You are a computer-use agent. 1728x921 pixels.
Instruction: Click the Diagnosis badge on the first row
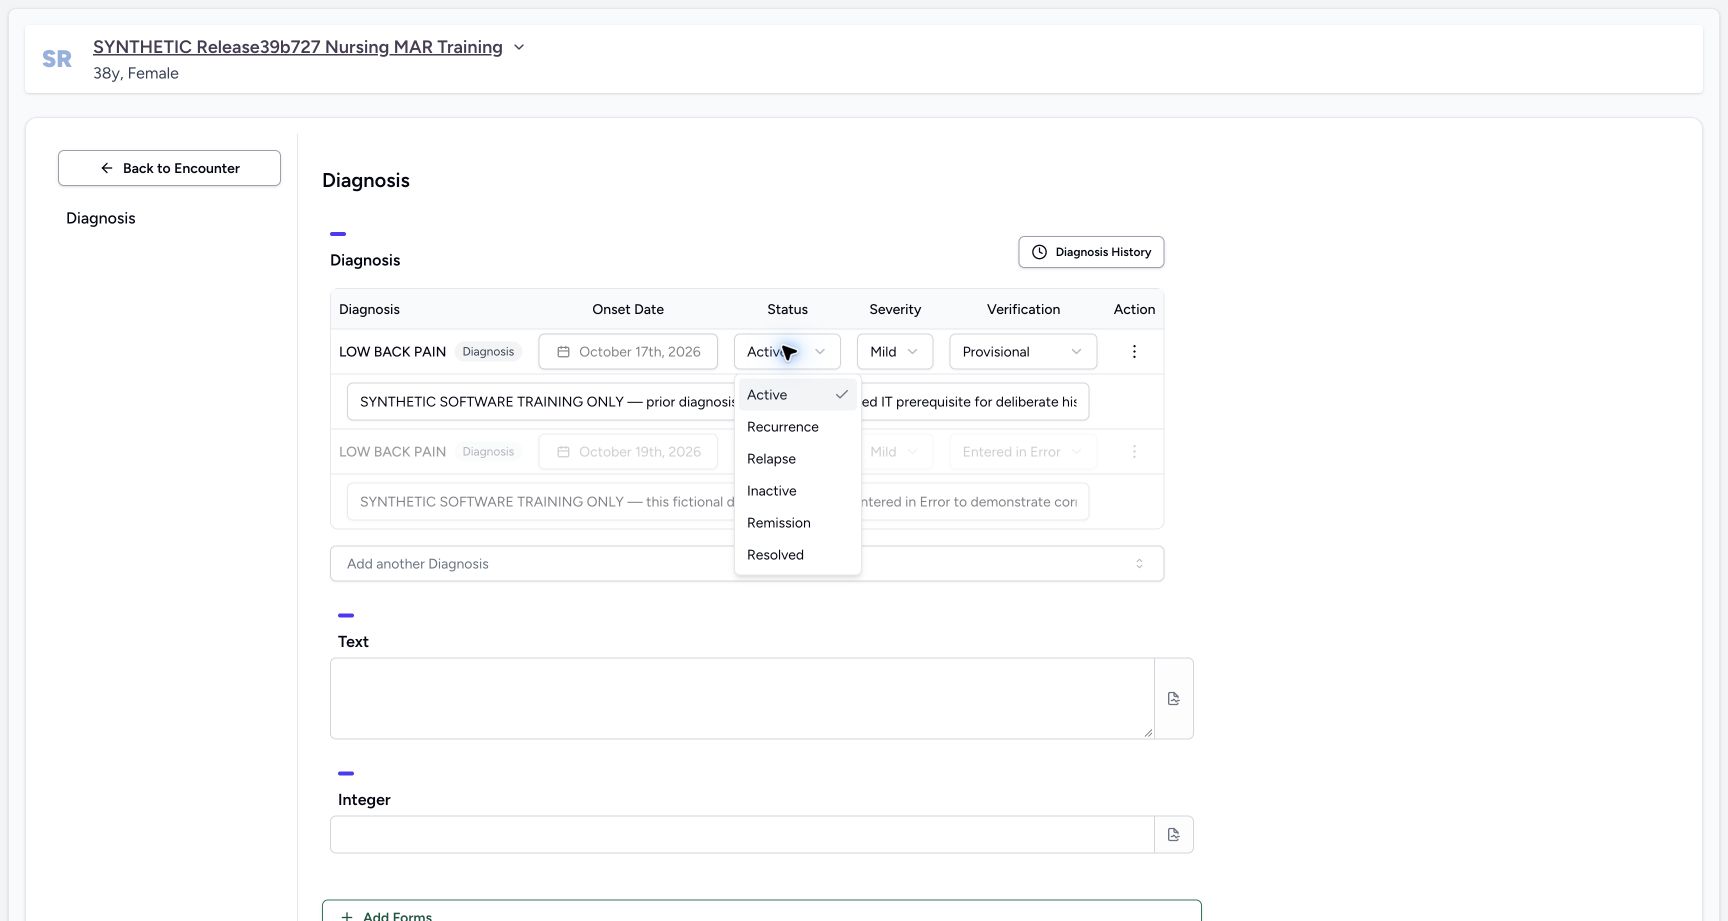488,352
